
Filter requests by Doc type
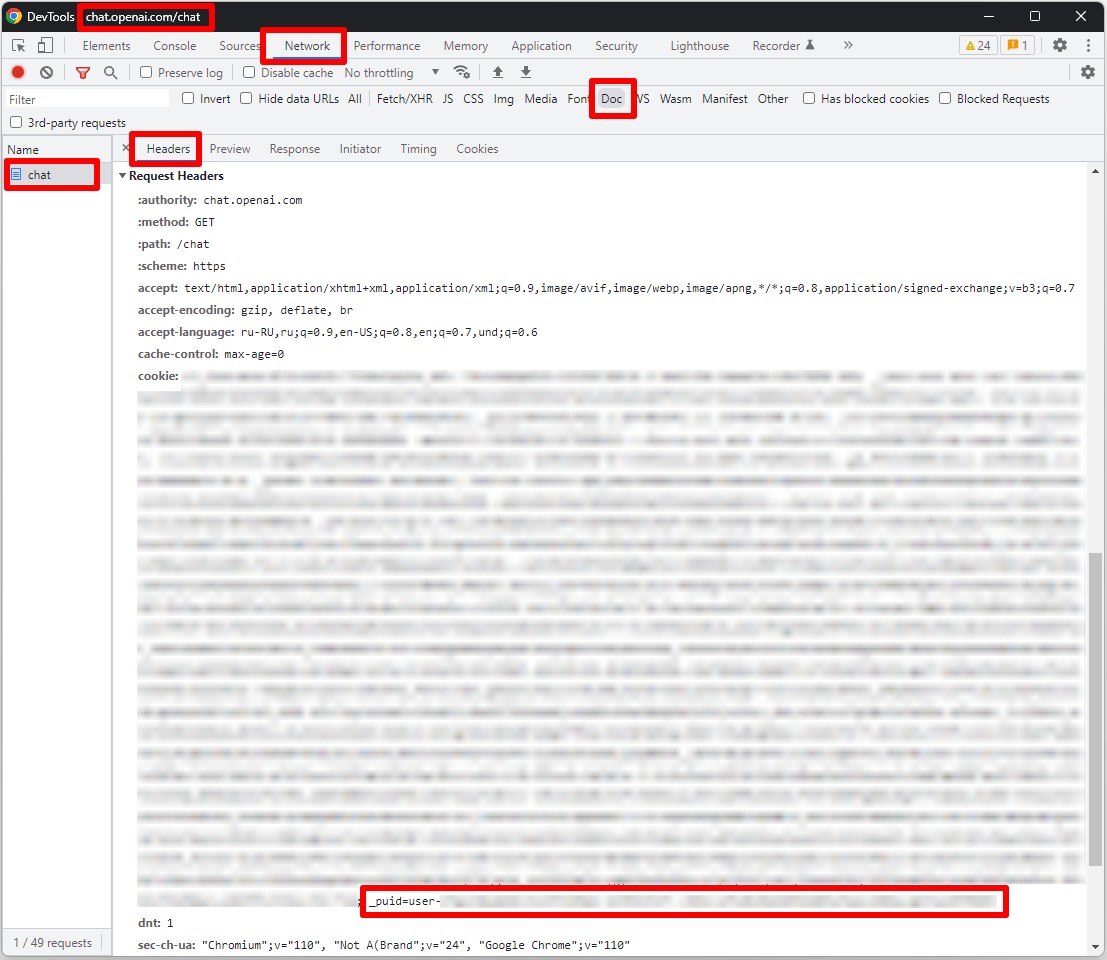click(x=611, y=99)
